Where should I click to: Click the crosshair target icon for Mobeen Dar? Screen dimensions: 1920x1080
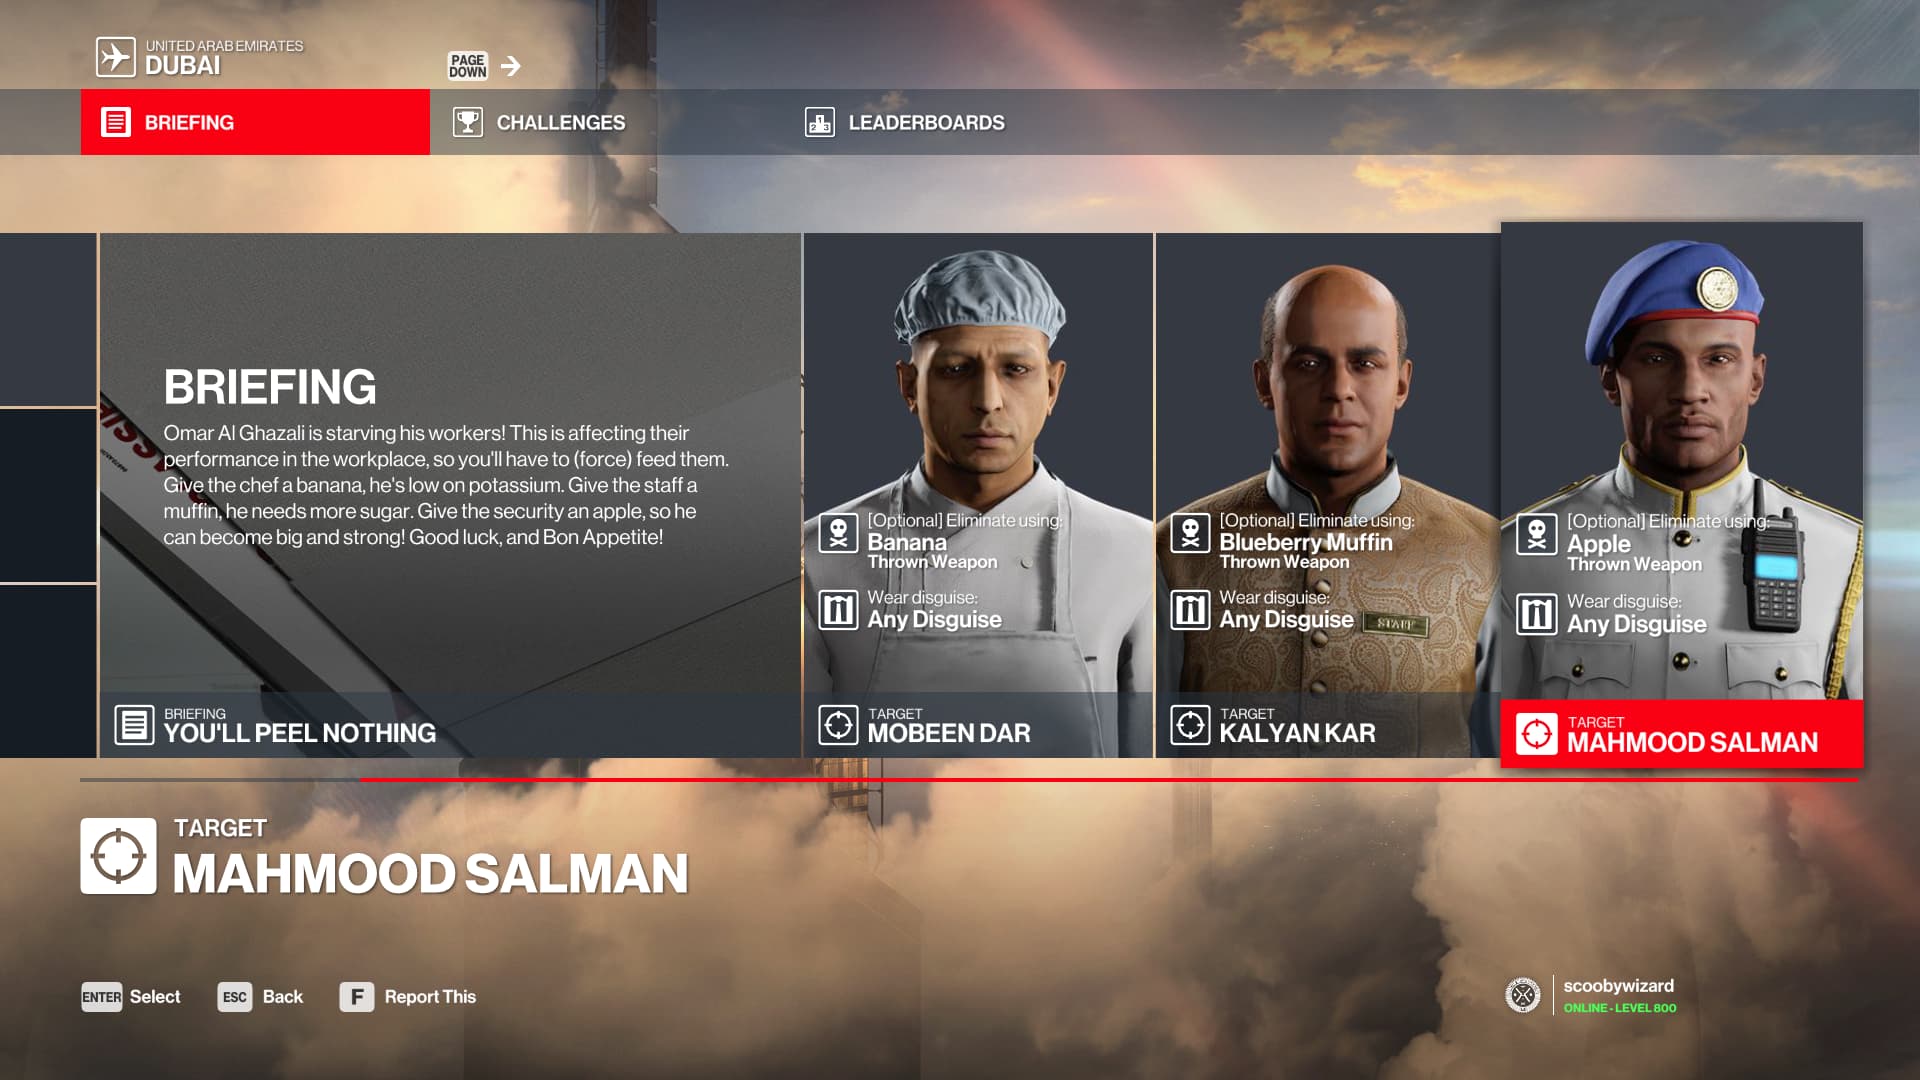[838, 724]
